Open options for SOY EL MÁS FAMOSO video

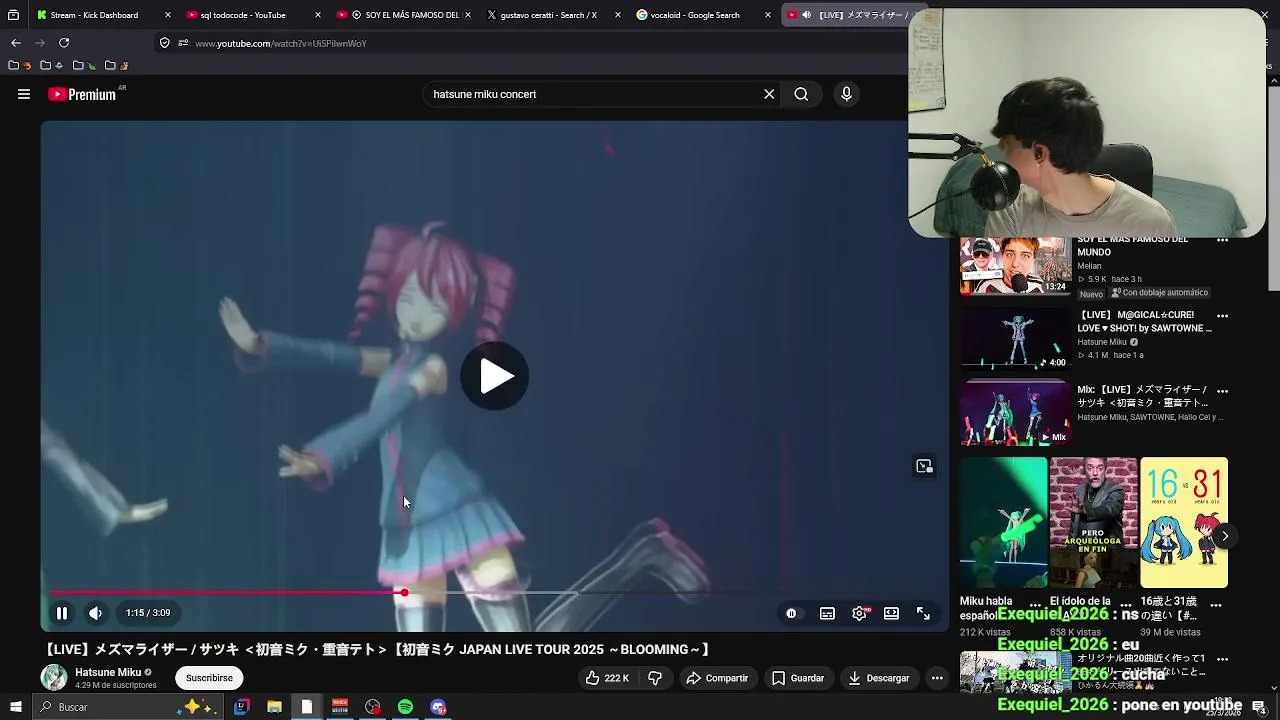click(1222, 240)
